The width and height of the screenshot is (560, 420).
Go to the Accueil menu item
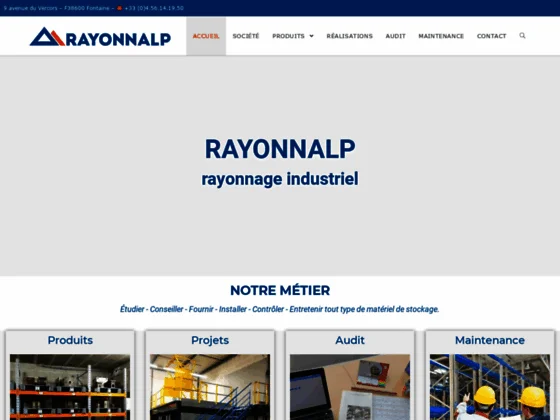(x=206, y=36)
